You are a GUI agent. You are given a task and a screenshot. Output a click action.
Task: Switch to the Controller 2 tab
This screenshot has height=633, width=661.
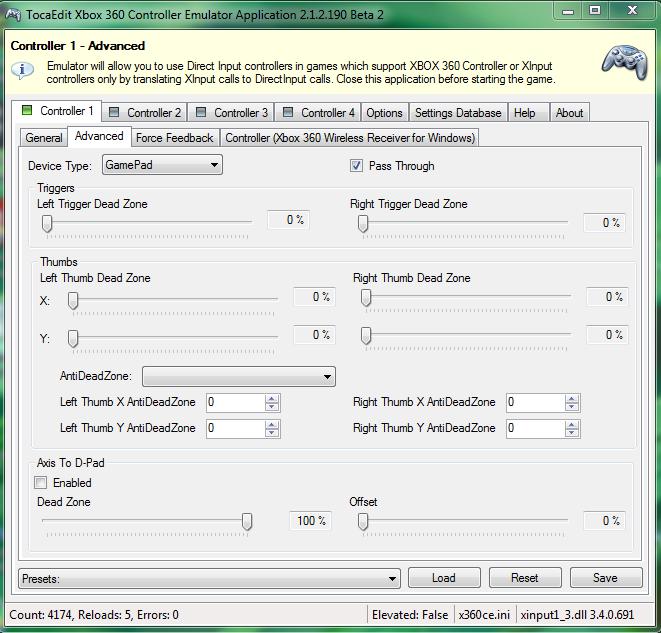click(x=145, y=113)
